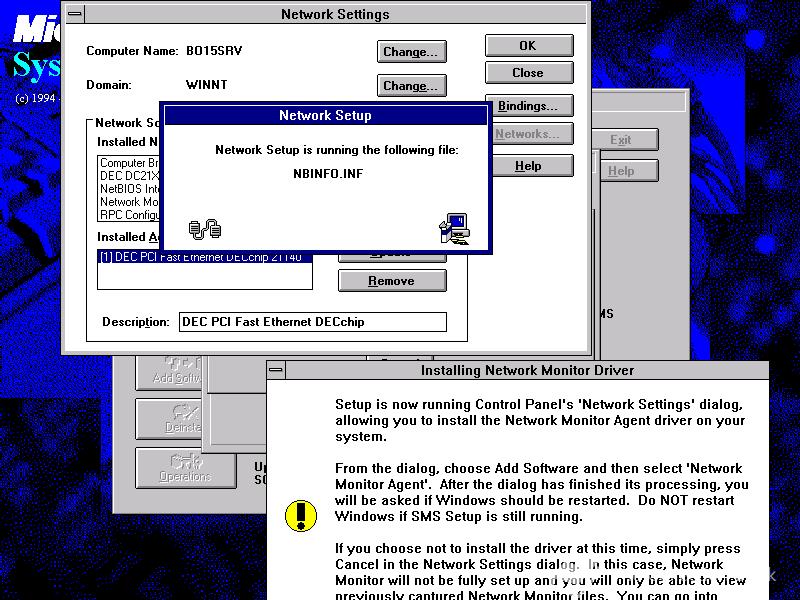
Task: Click the Network Setup dialog title bar
Action: click(326, 115)
